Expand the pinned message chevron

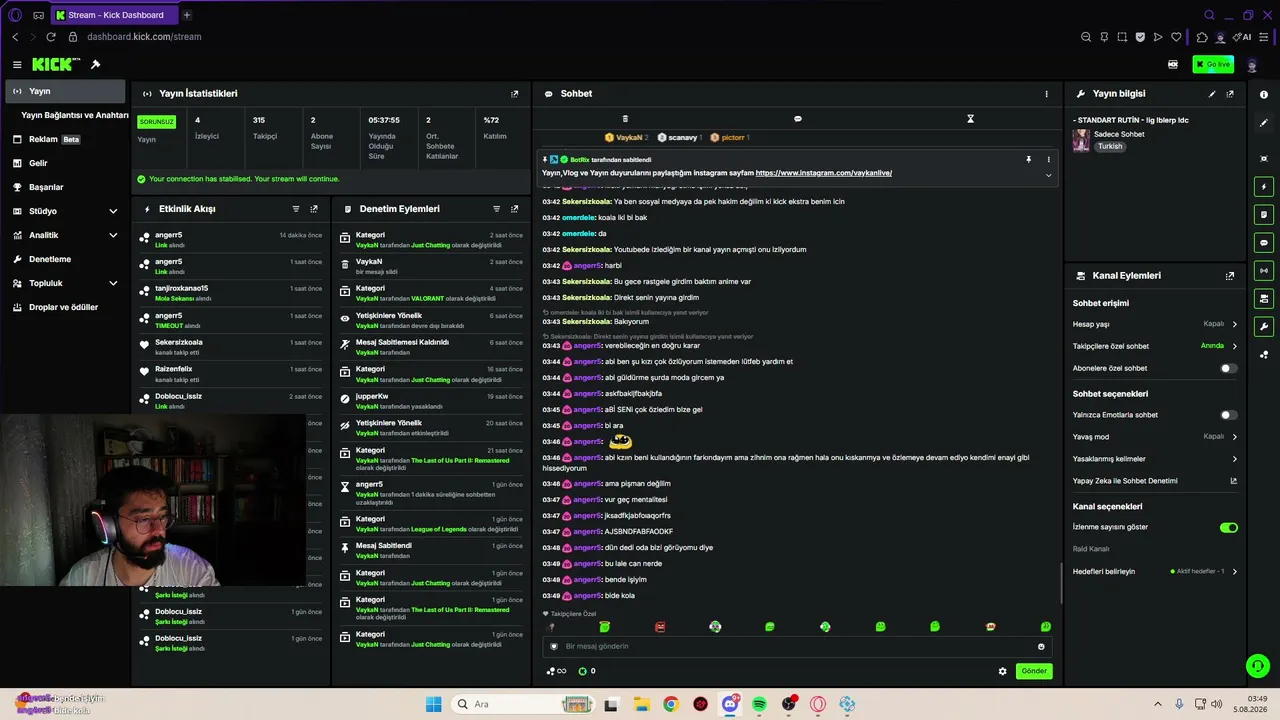[1048, 175]
